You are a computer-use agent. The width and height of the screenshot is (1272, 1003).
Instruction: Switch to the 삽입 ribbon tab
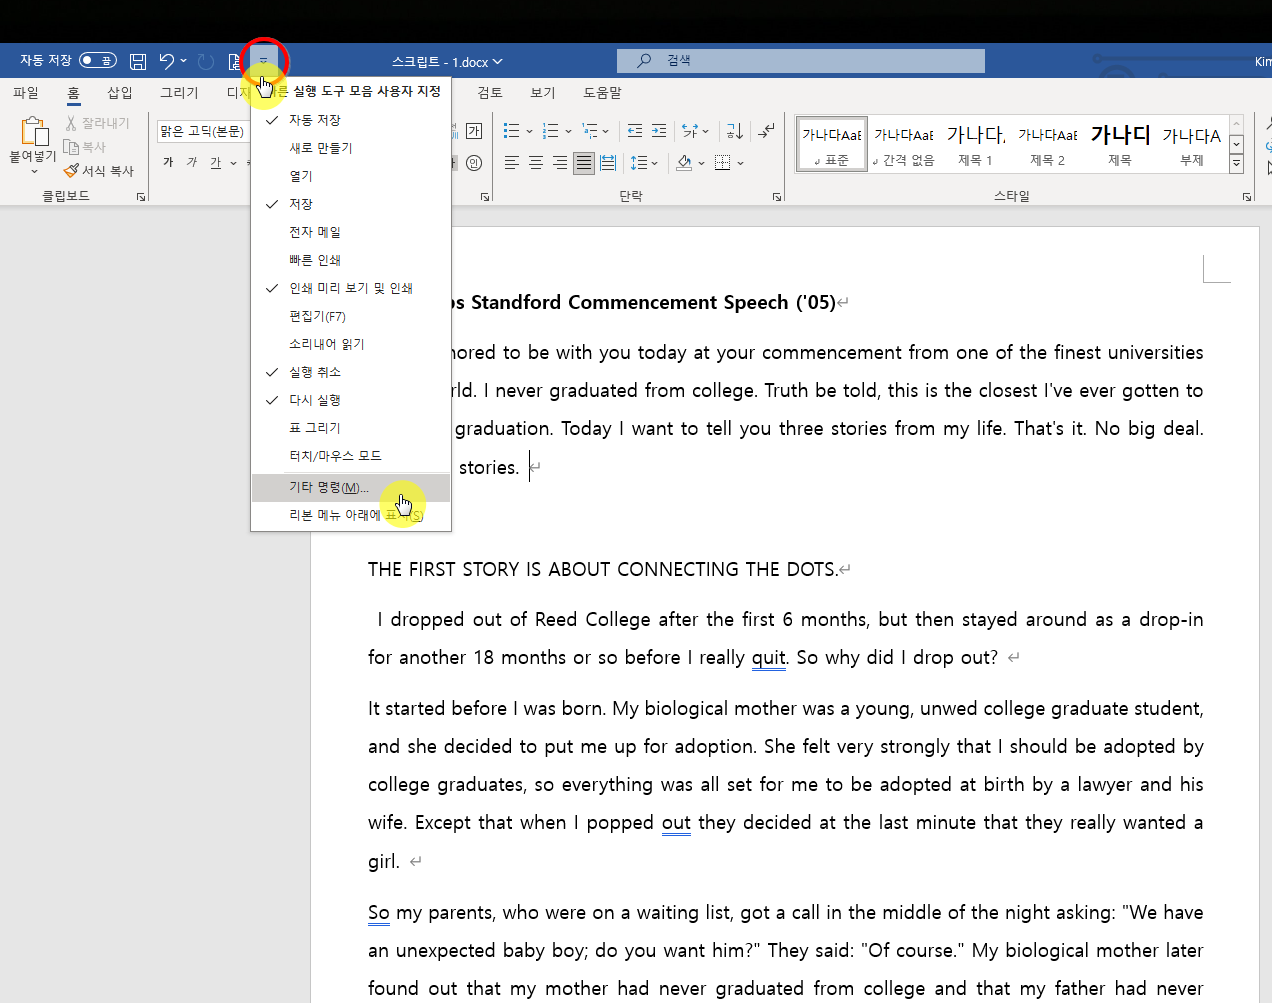[120, 92]
